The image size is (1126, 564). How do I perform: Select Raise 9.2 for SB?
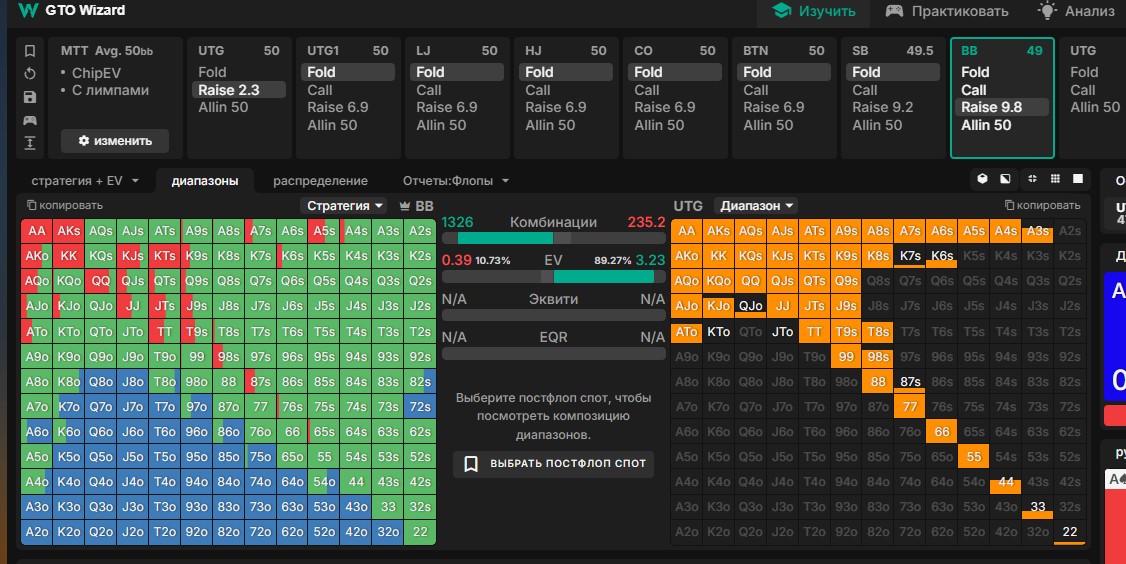click(x=883, y=107)
